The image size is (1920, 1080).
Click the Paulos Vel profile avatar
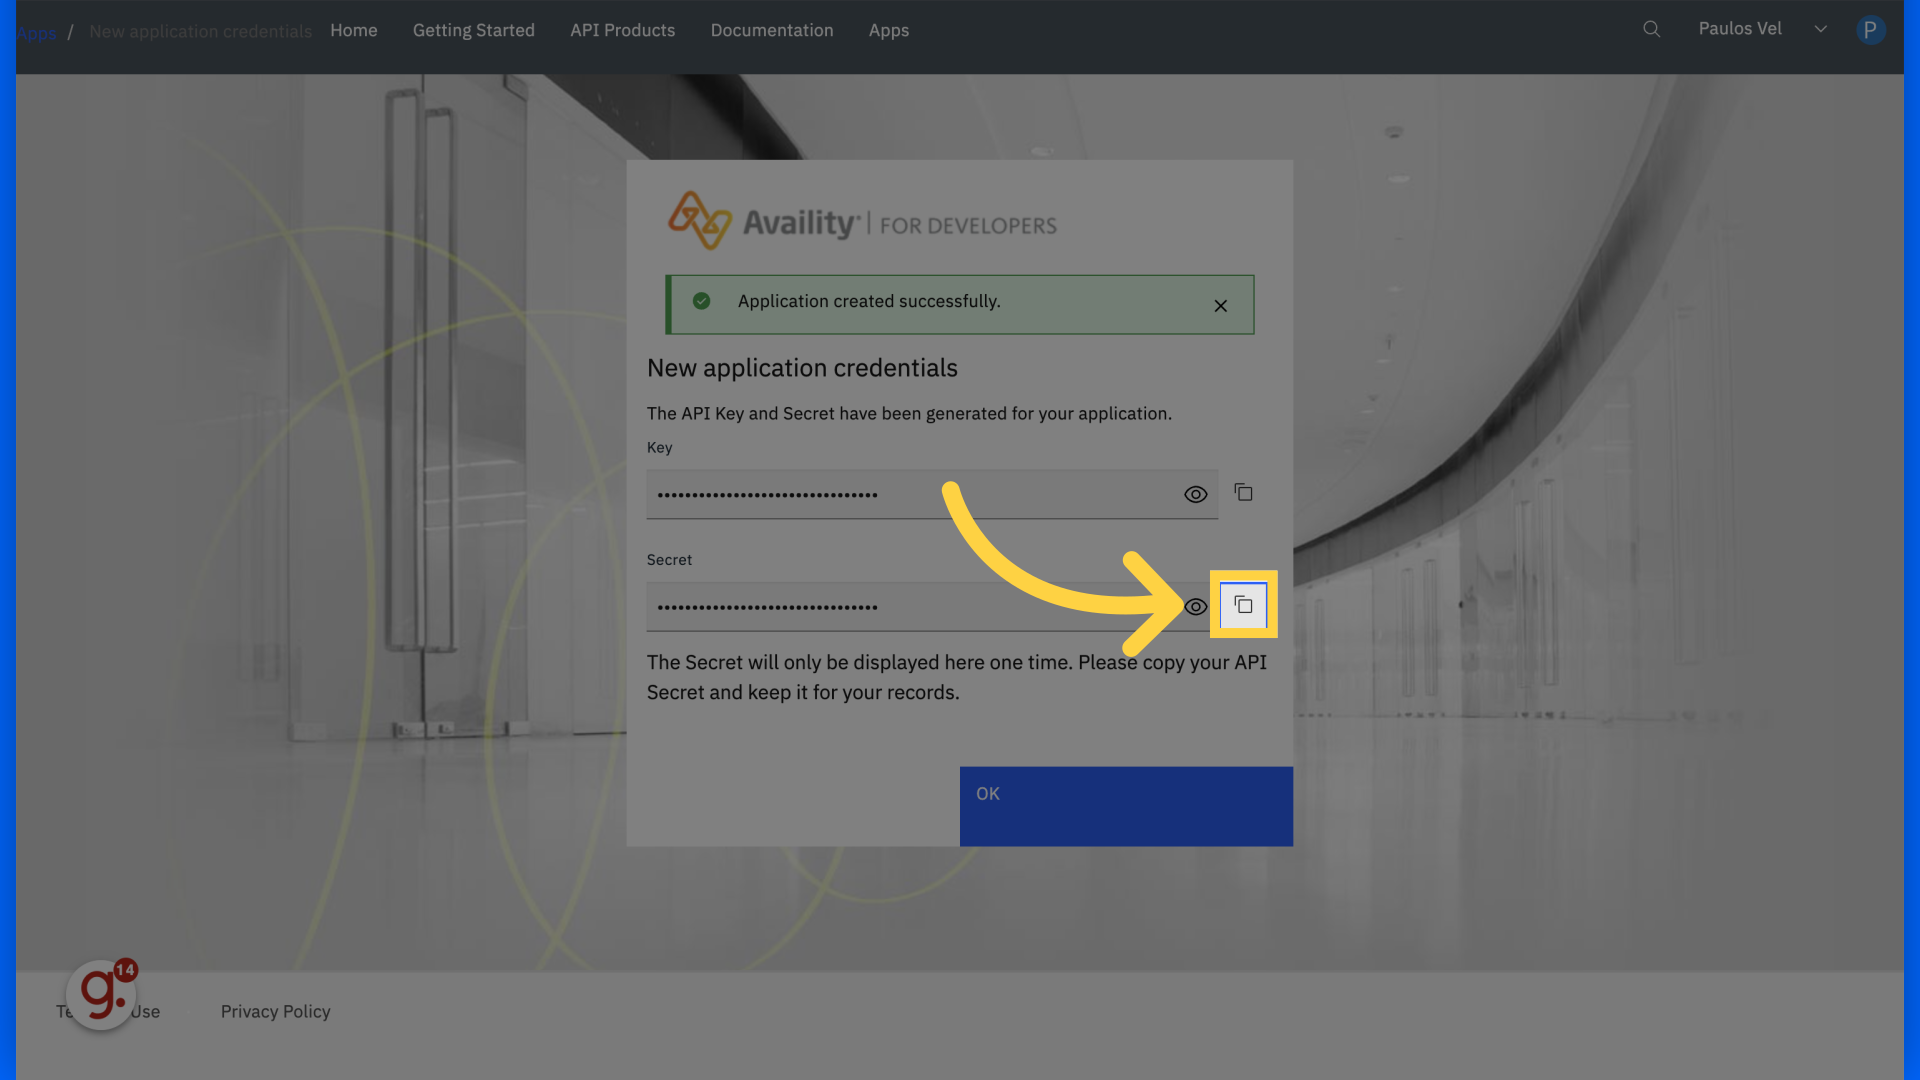tap(1871, 29)
